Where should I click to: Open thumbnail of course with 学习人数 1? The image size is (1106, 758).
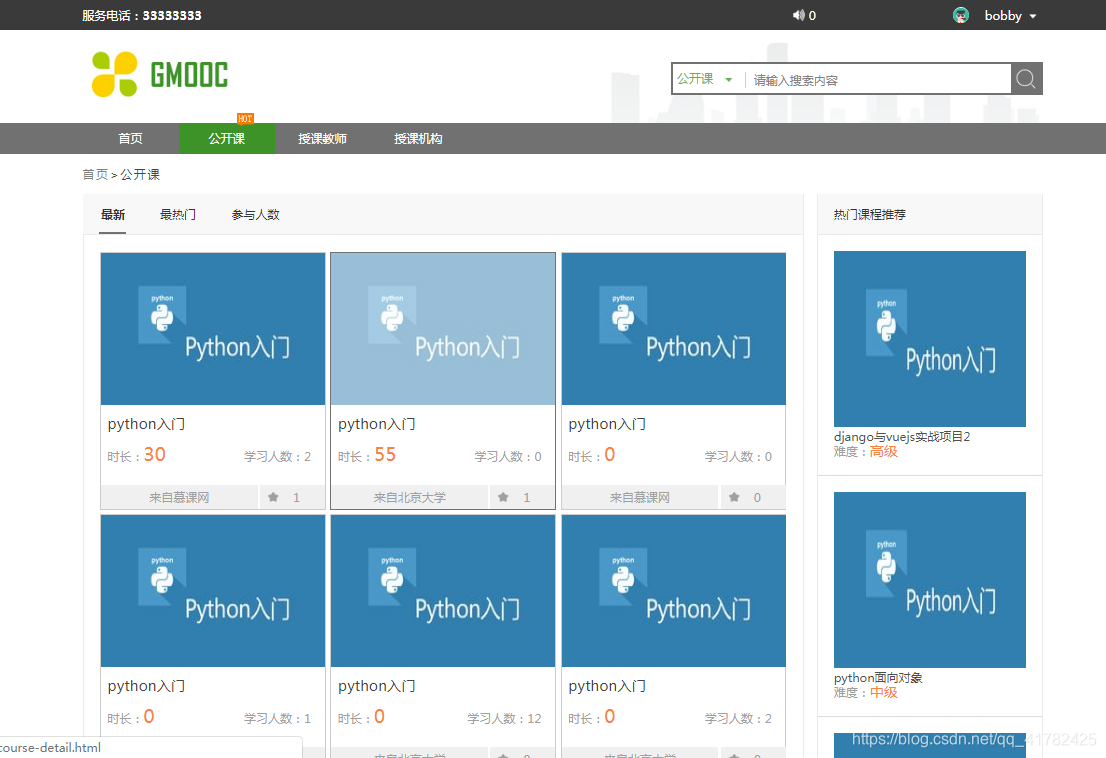click(213, 591)
